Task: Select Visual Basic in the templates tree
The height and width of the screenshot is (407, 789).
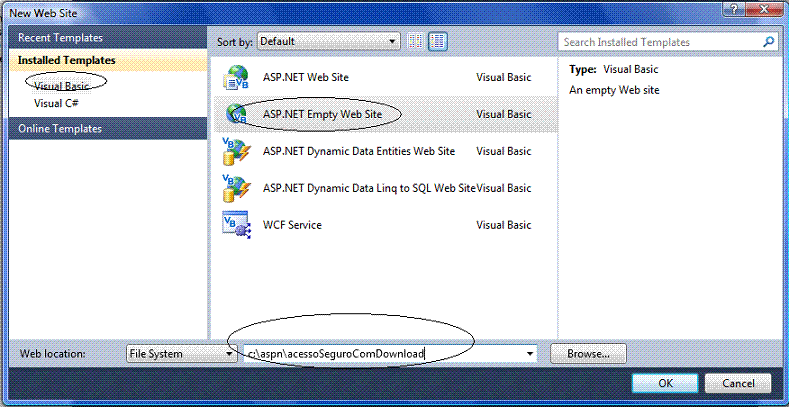Action: coord(61,86)
